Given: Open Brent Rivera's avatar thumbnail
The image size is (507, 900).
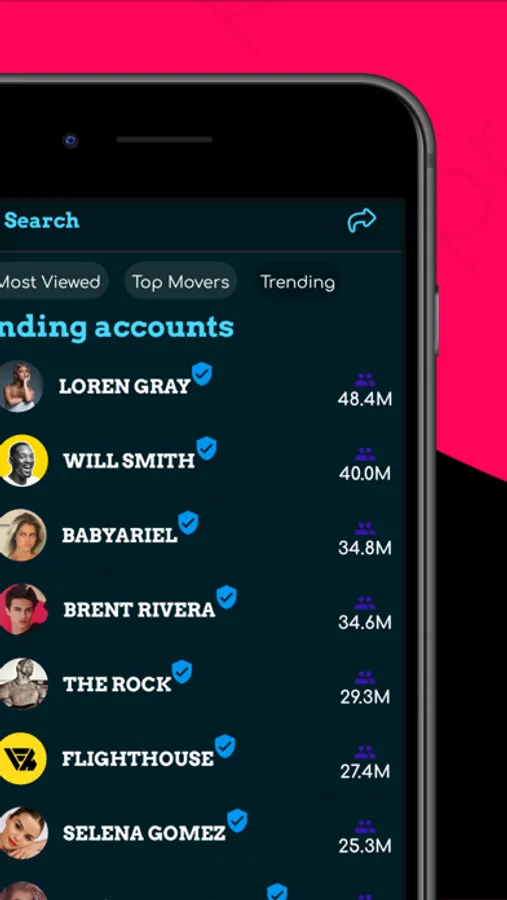Looking at the screenshot, I should (22, 610).
